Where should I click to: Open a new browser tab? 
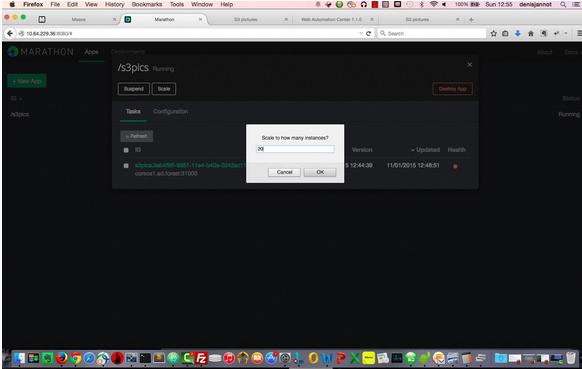pyautogui.click(x=471, y=20)
